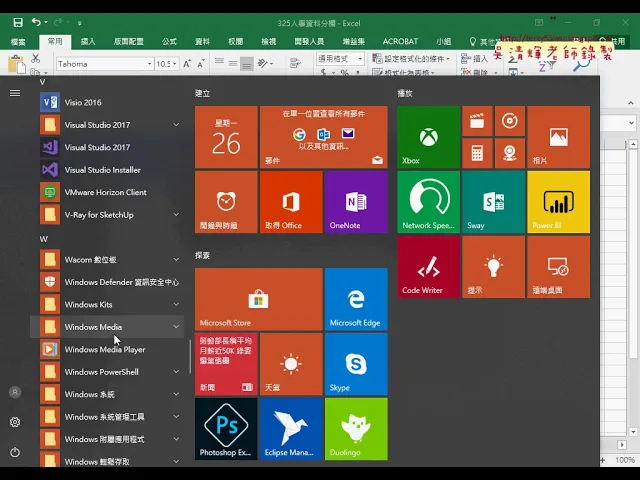The height and width of the screenshot is (480, 640).
Task: Launch OneNote tile
Action: pyautogui.click(x=356, y=202)
